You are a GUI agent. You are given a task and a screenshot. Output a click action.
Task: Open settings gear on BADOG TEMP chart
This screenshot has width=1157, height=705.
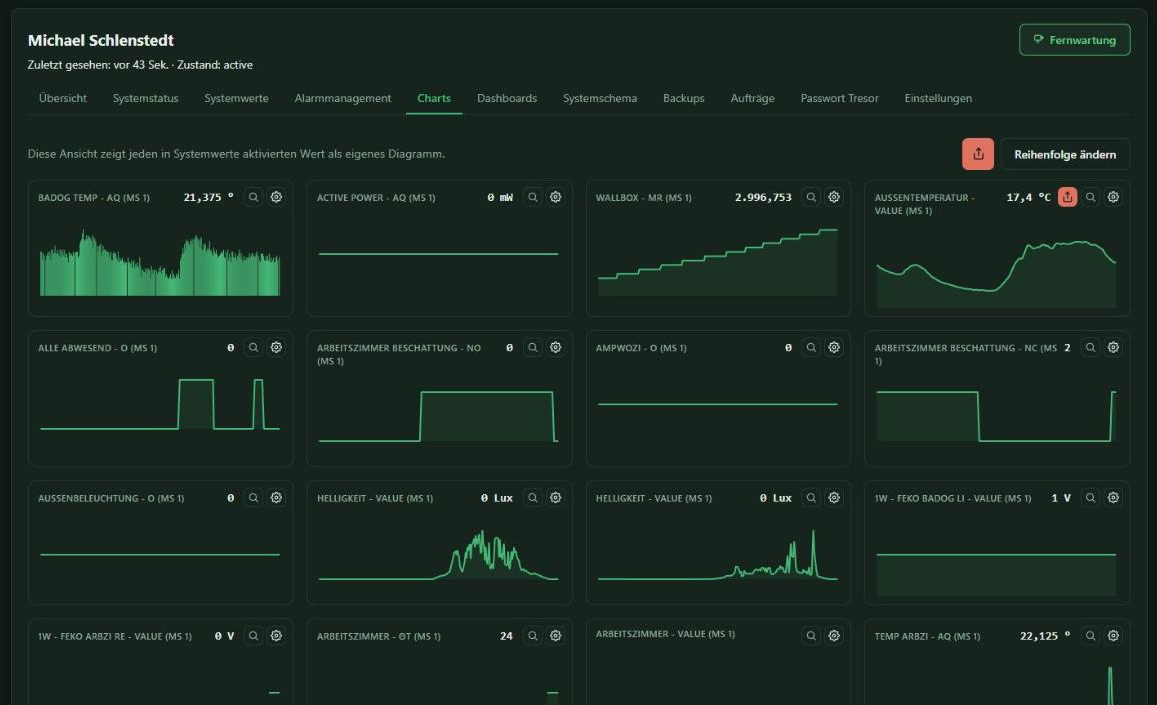pos(276,197)
